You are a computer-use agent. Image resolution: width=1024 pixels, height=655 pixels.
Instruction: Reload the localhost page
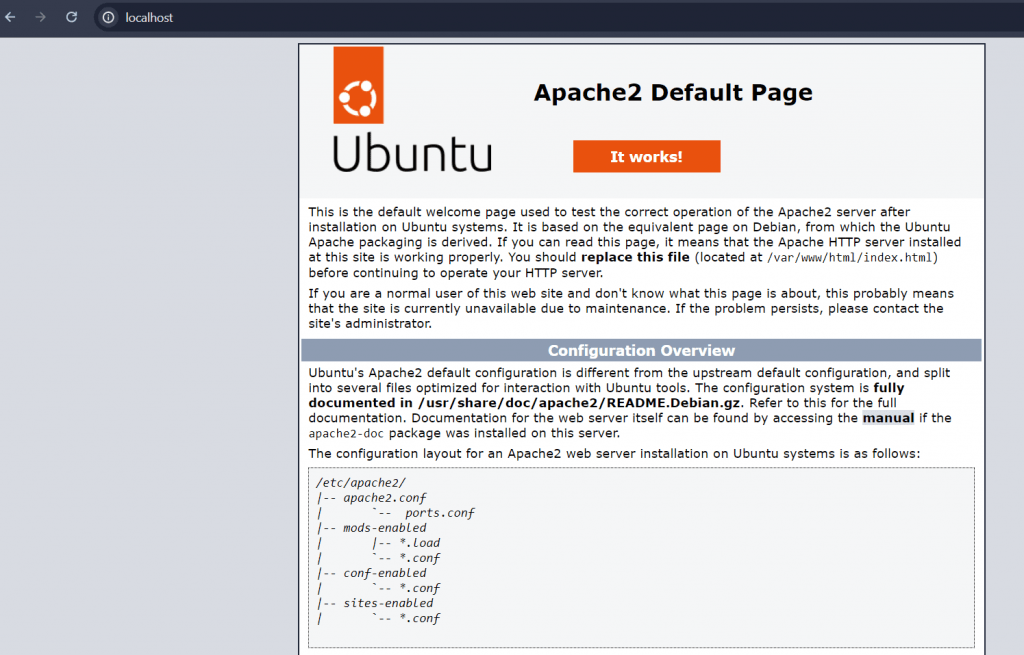click(x=71, y=17)
